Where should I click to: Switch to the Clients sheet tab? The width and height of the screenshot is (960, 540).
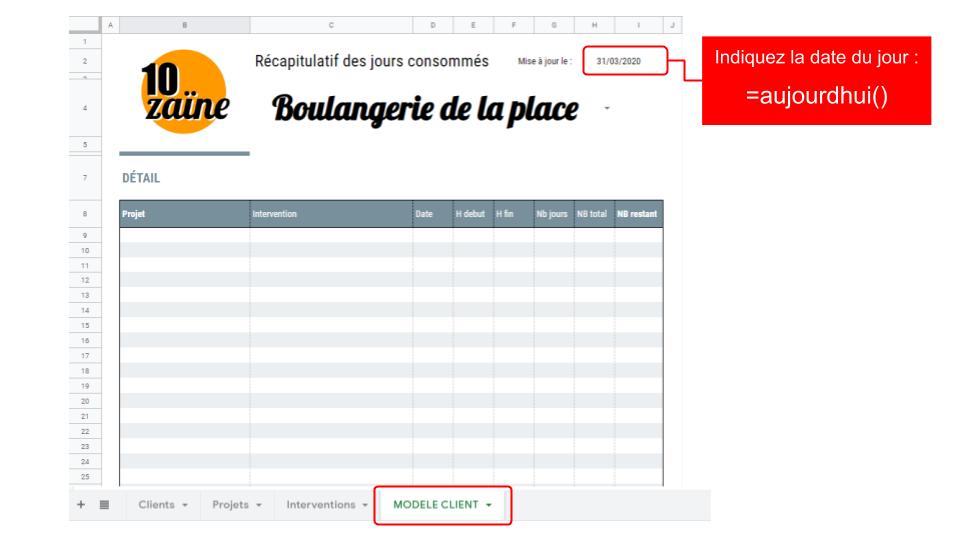tap(156, 504)
